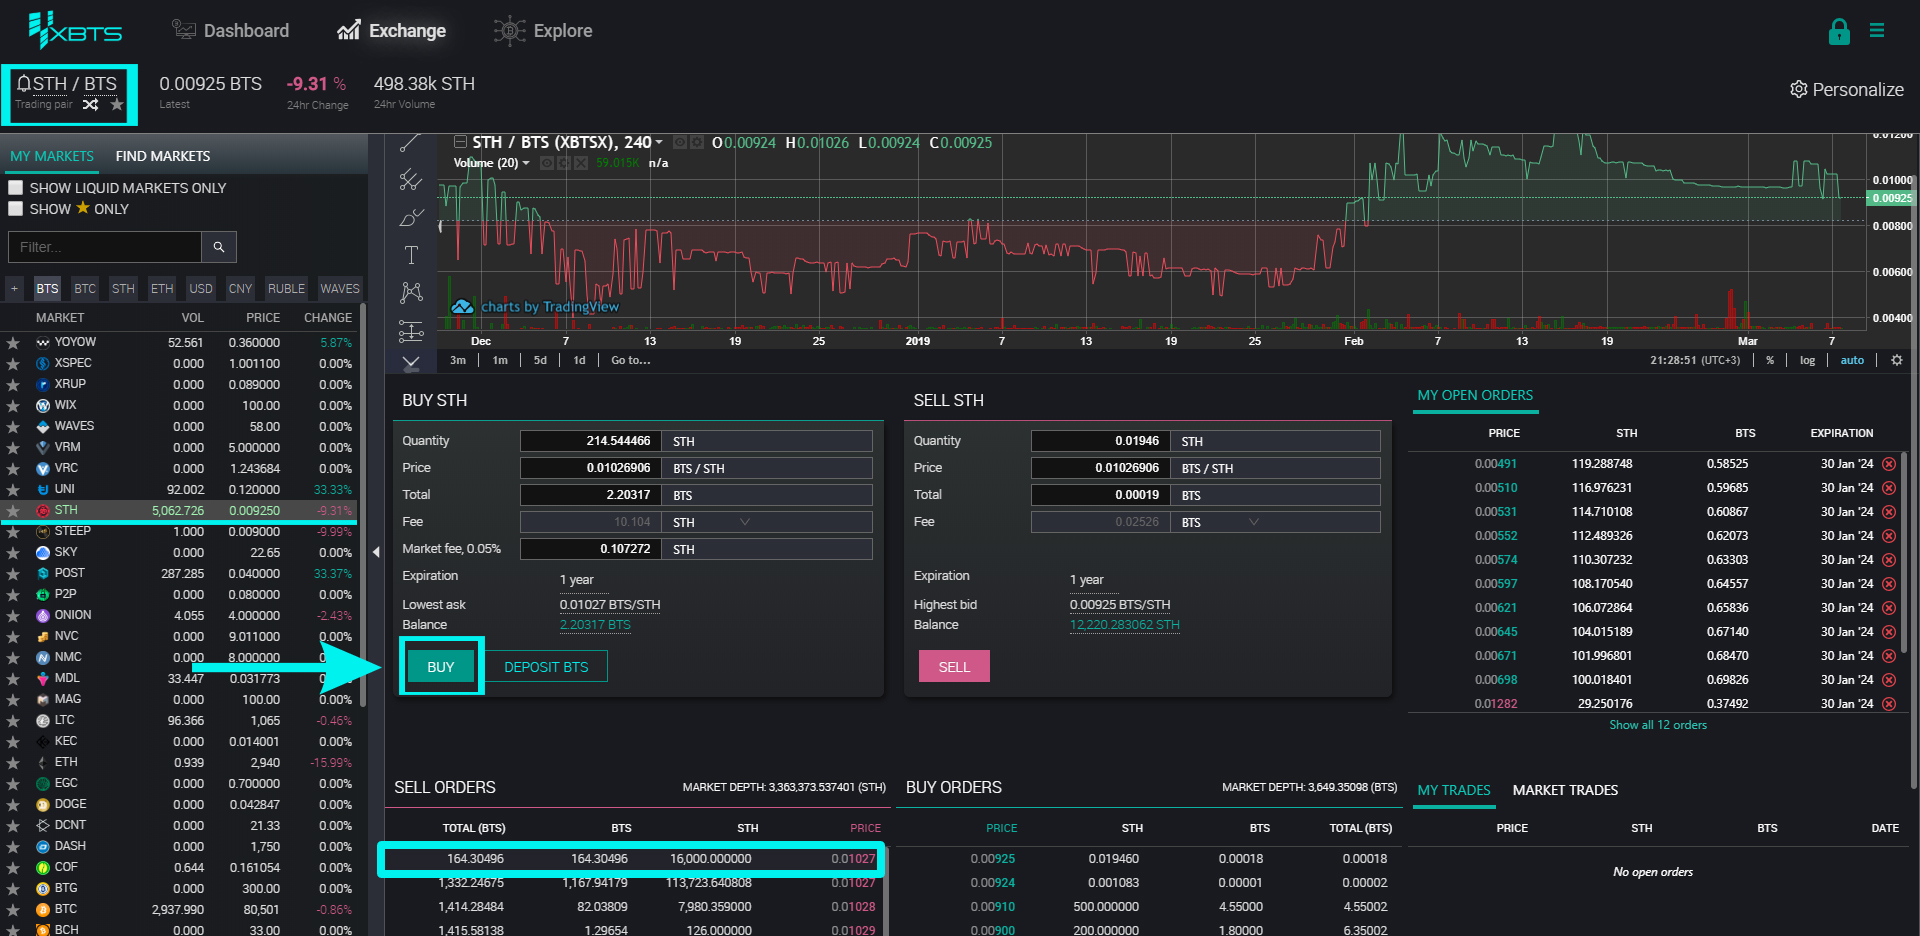
Task: Click the 2.20317 BTS balance link
Action: pos(595,625)
